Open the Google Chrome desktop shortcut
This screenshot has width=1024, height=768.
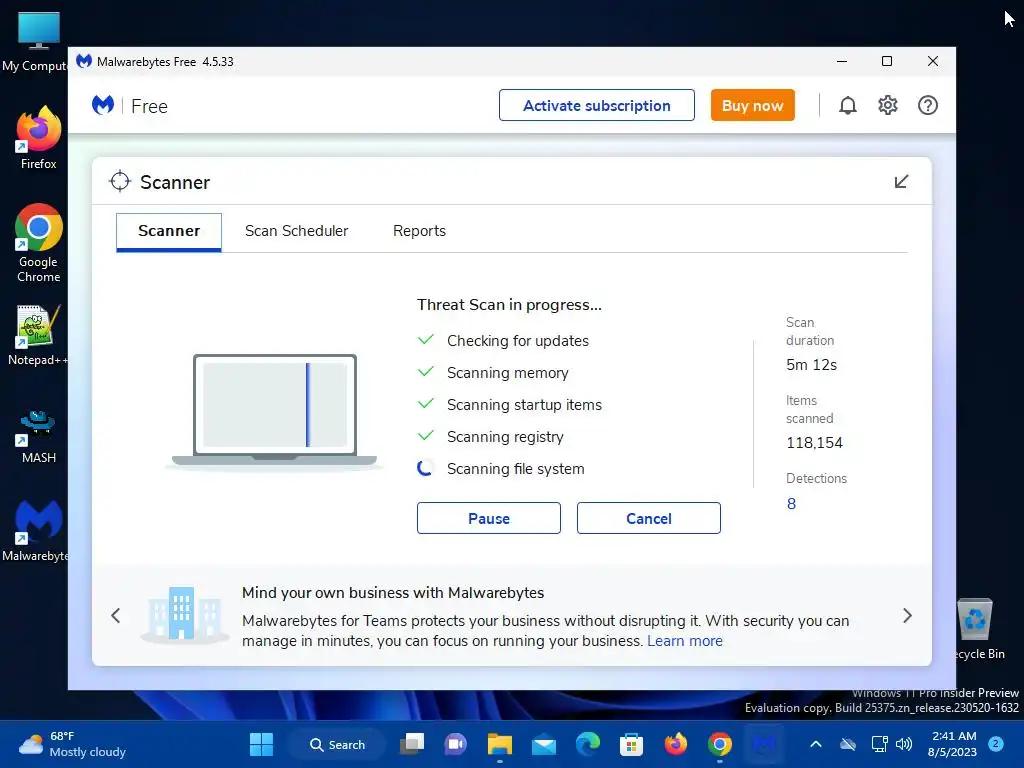pos(39,243)
